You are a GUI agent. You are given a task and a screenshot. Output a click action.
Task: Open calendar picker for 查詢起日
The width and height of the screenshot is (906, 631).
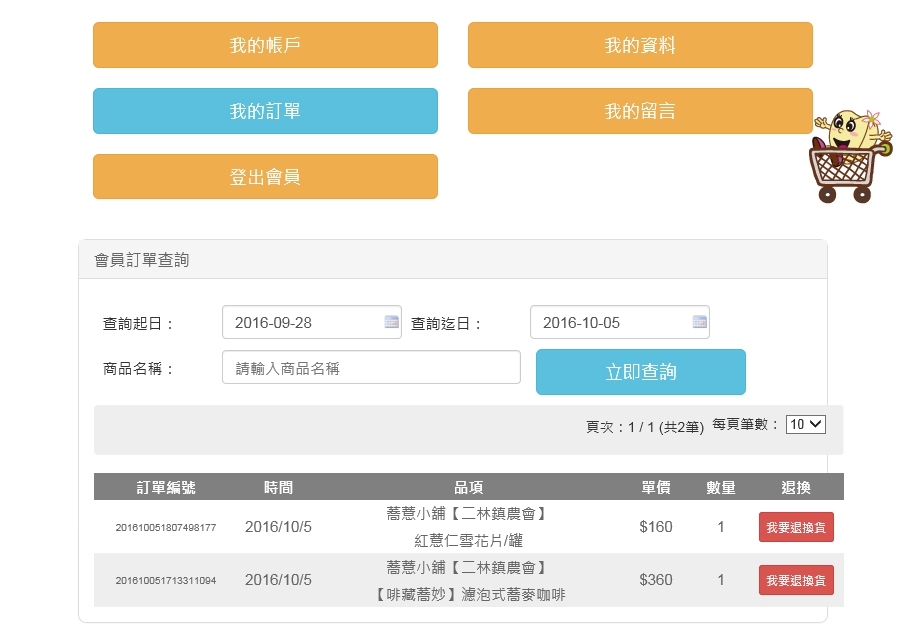391,322
